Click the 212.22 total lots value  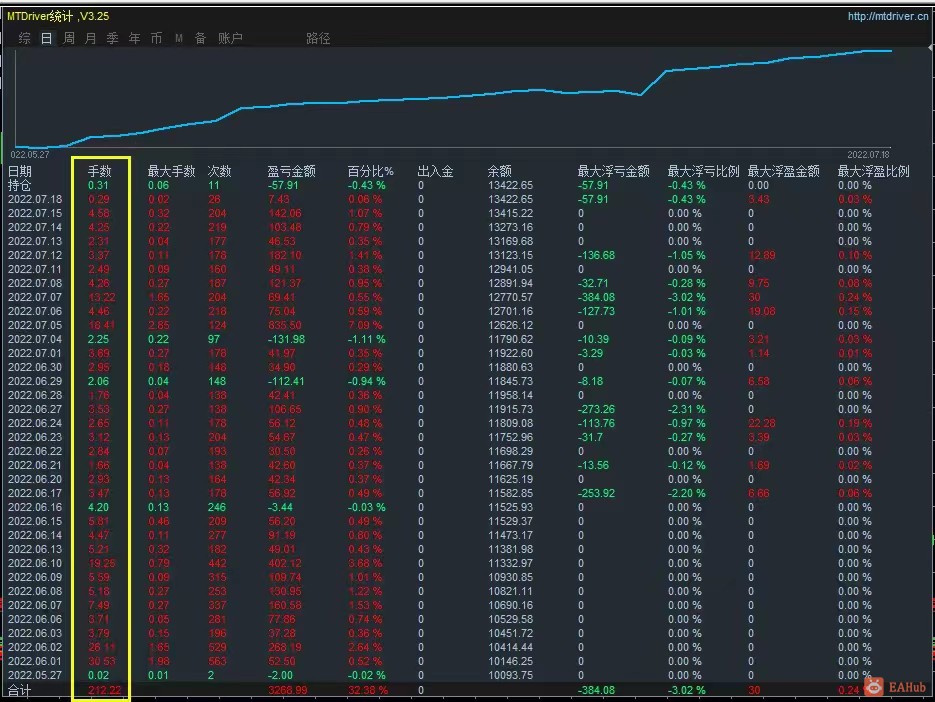105,690
